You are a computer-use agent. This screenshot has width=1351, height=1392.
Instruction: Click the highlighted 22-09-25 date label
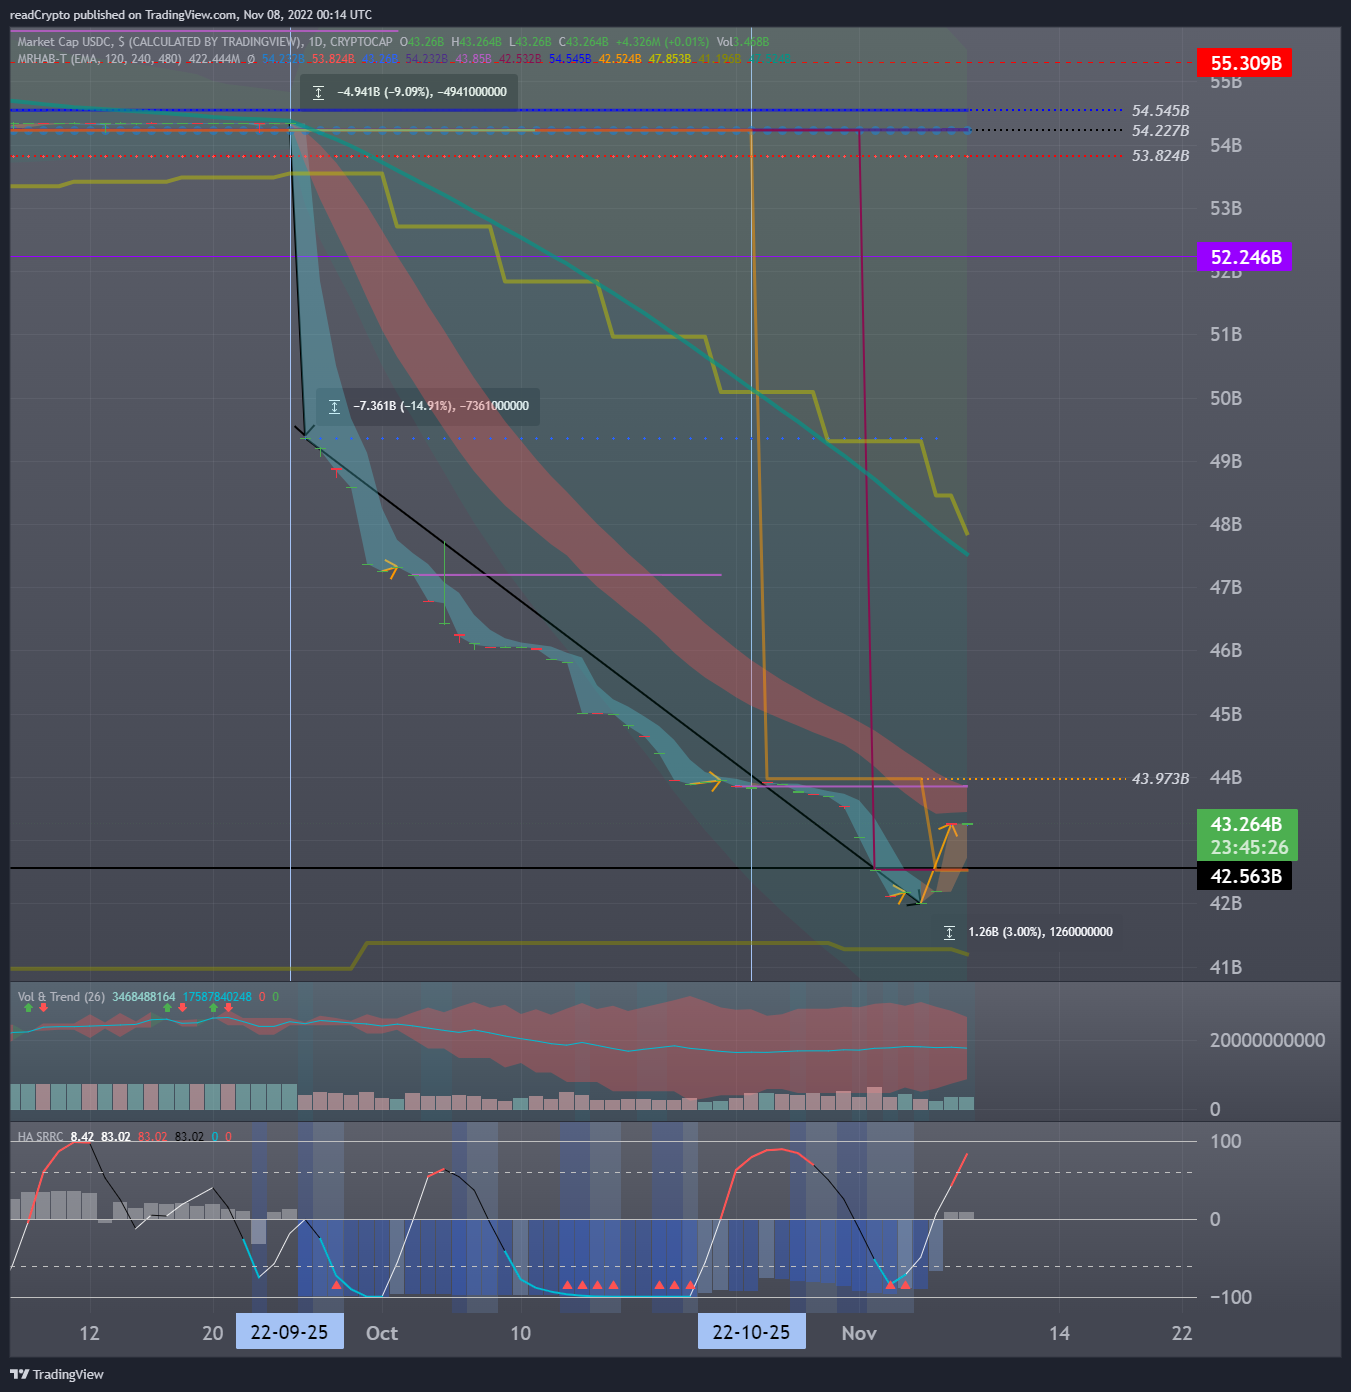[x=289, y=1332]
